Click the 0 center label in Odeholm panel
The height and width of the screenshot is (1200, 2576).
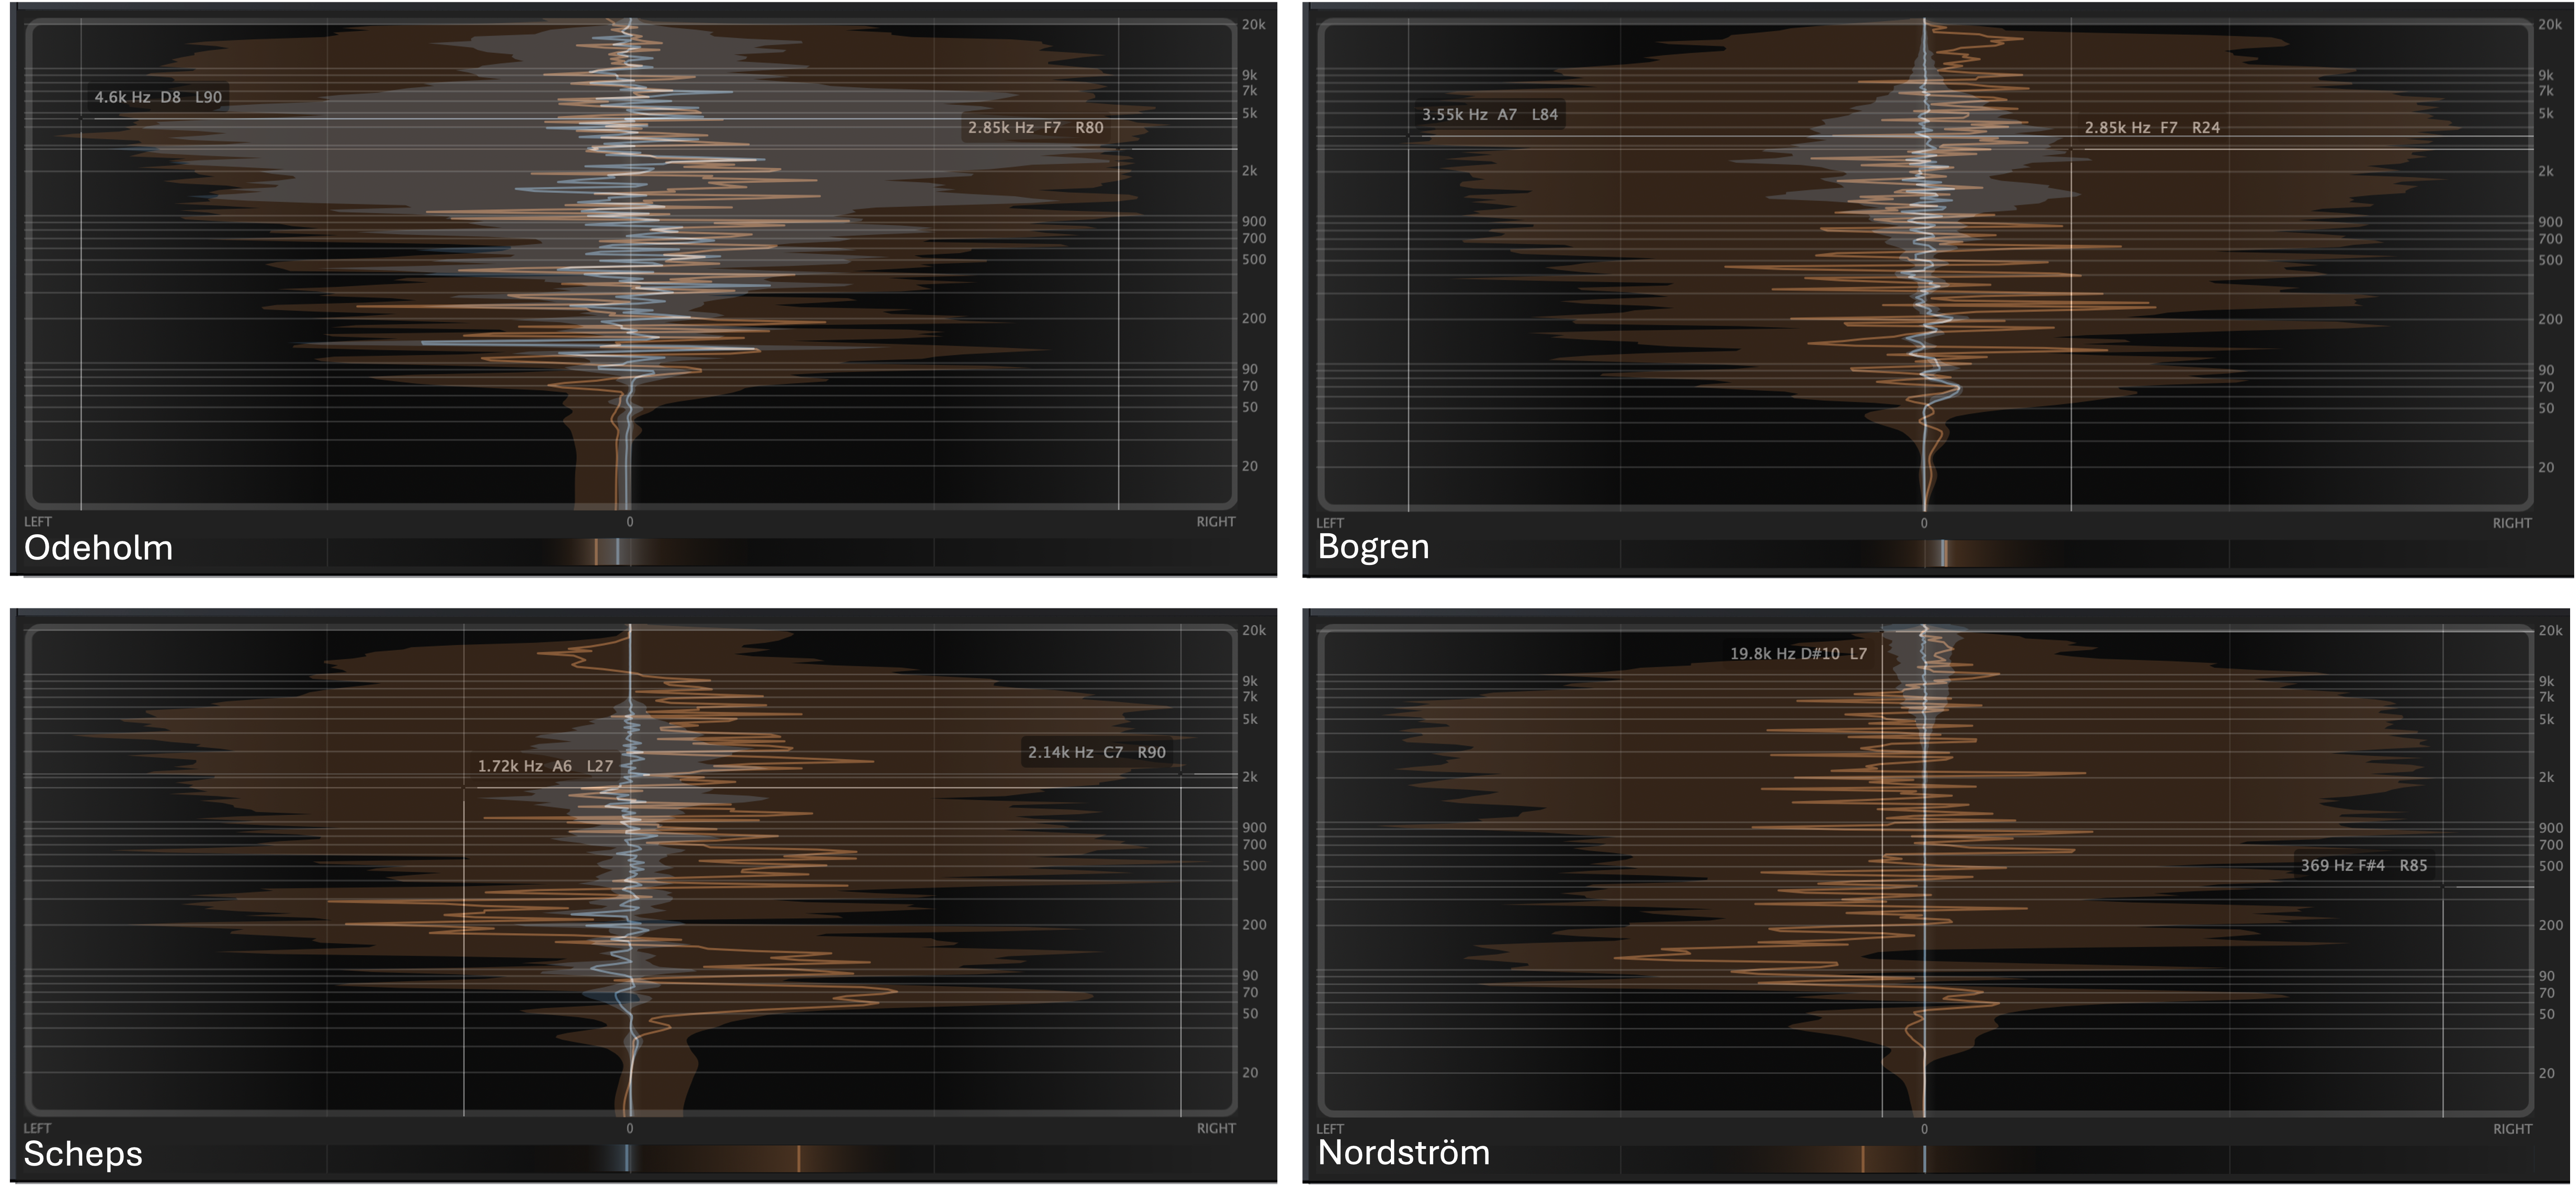pyautogui.click(x=630, y=521)
